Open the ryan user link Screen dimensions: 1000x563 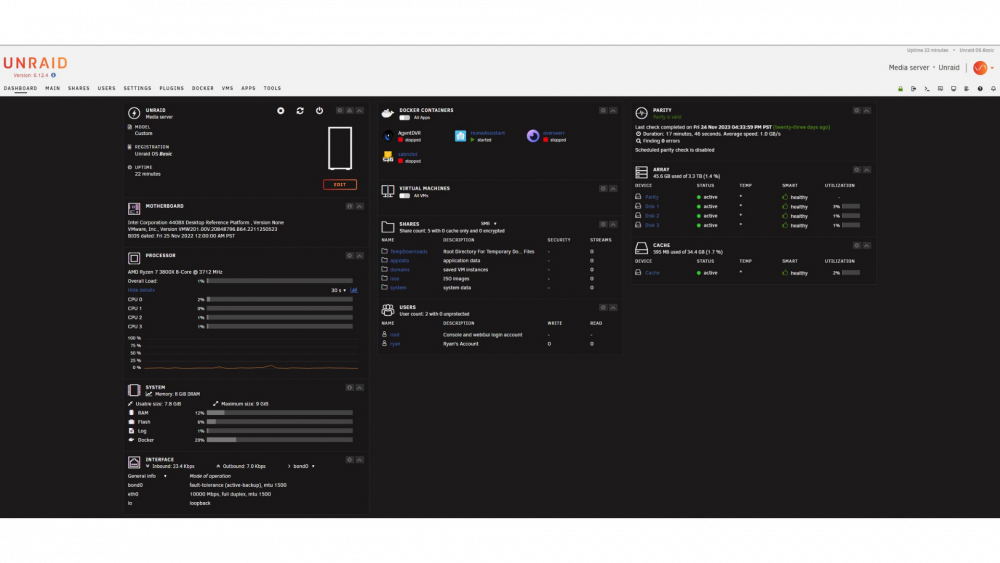[395, 344]
